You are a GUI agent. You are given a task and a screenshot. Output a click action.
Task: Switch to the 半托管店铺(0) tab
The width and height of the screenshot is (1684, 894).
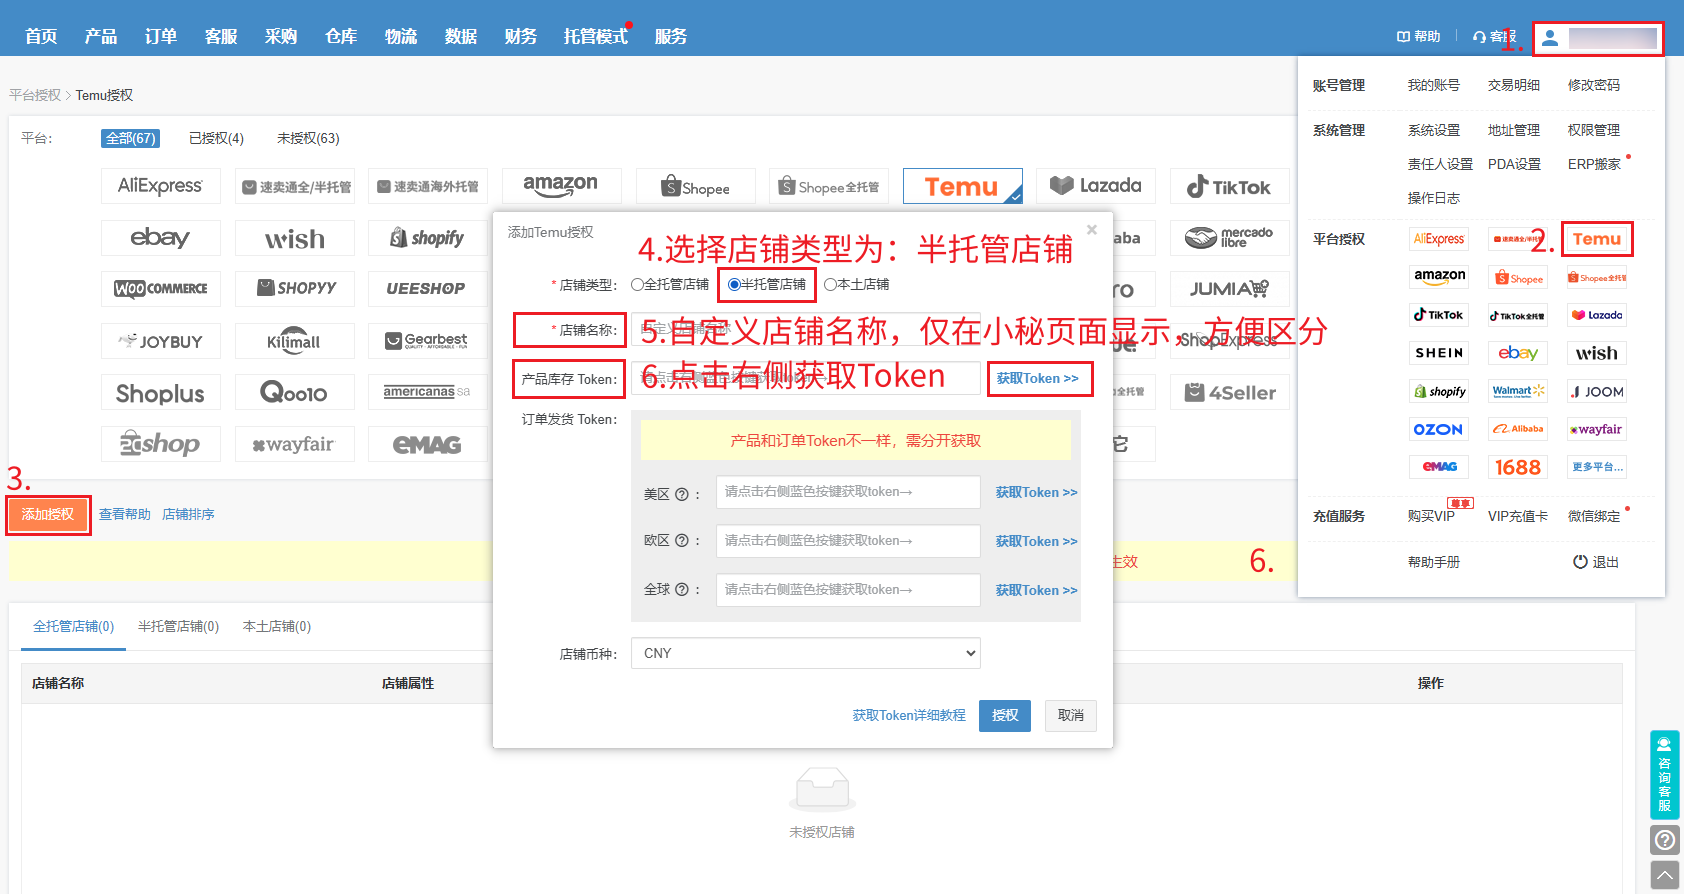(178, 626)
